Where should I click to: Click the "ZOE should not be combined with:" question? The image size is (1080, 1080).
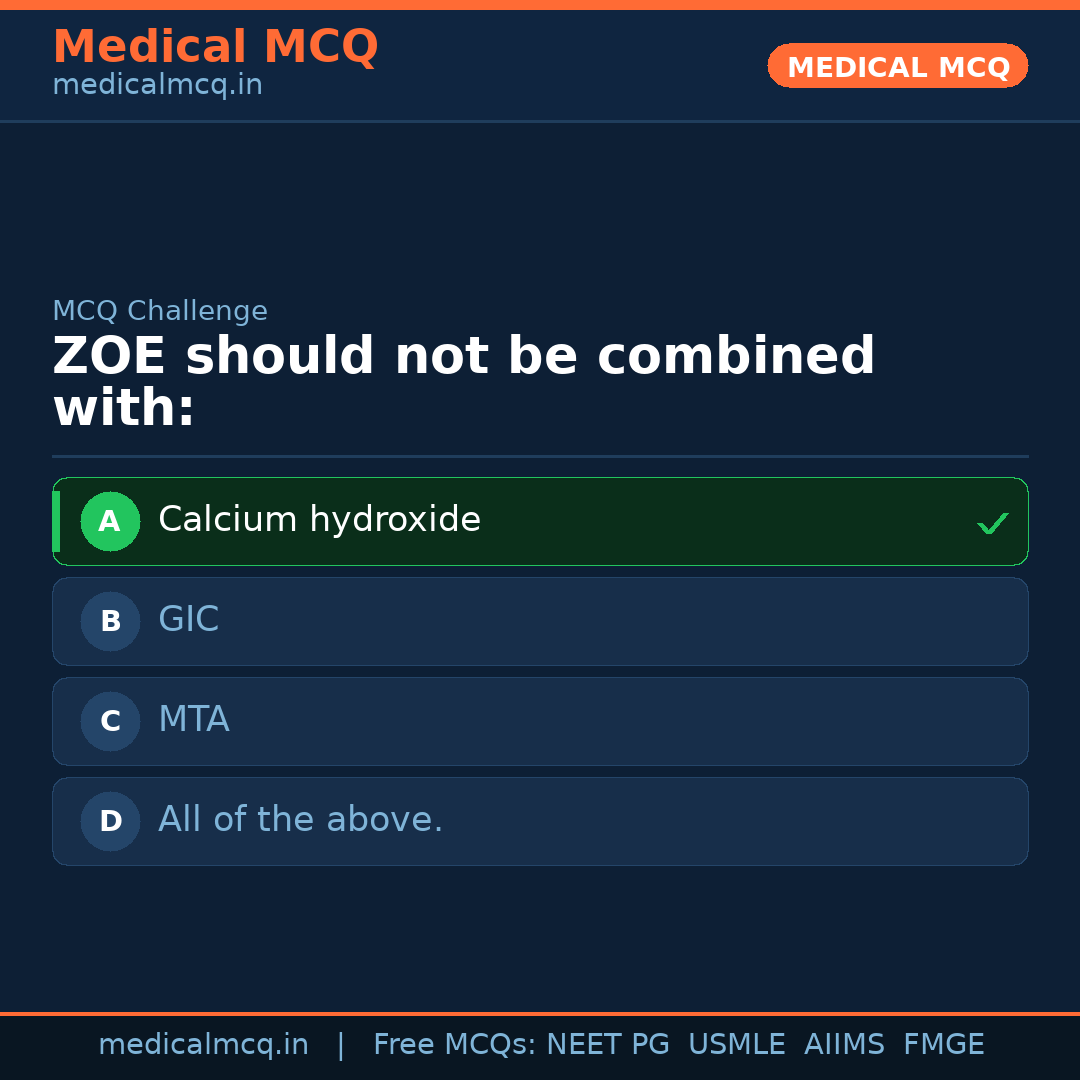tap(463, 383)
